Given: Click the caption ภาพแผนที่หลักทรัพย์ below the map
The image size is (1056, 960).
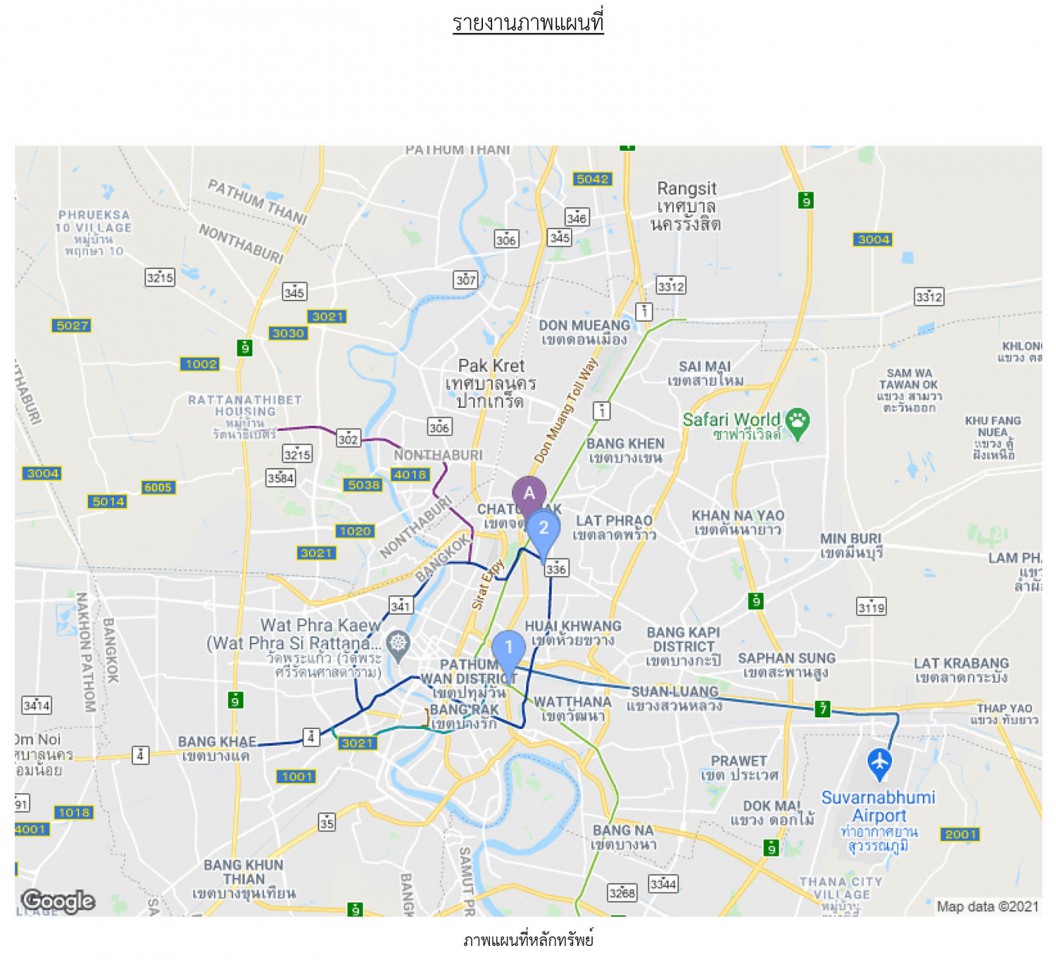Looking at the screenshot, I should pos(528,940).
